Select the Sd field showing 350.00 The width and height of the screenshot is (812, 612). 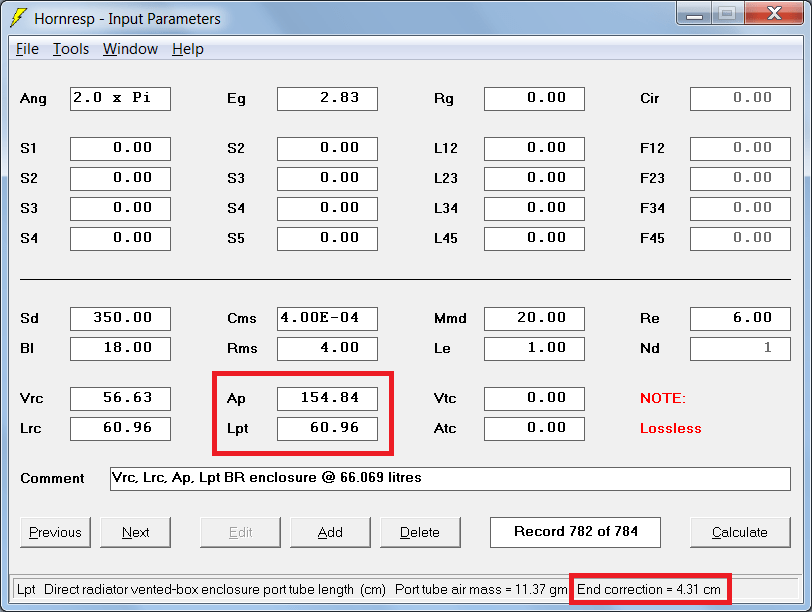120,319
